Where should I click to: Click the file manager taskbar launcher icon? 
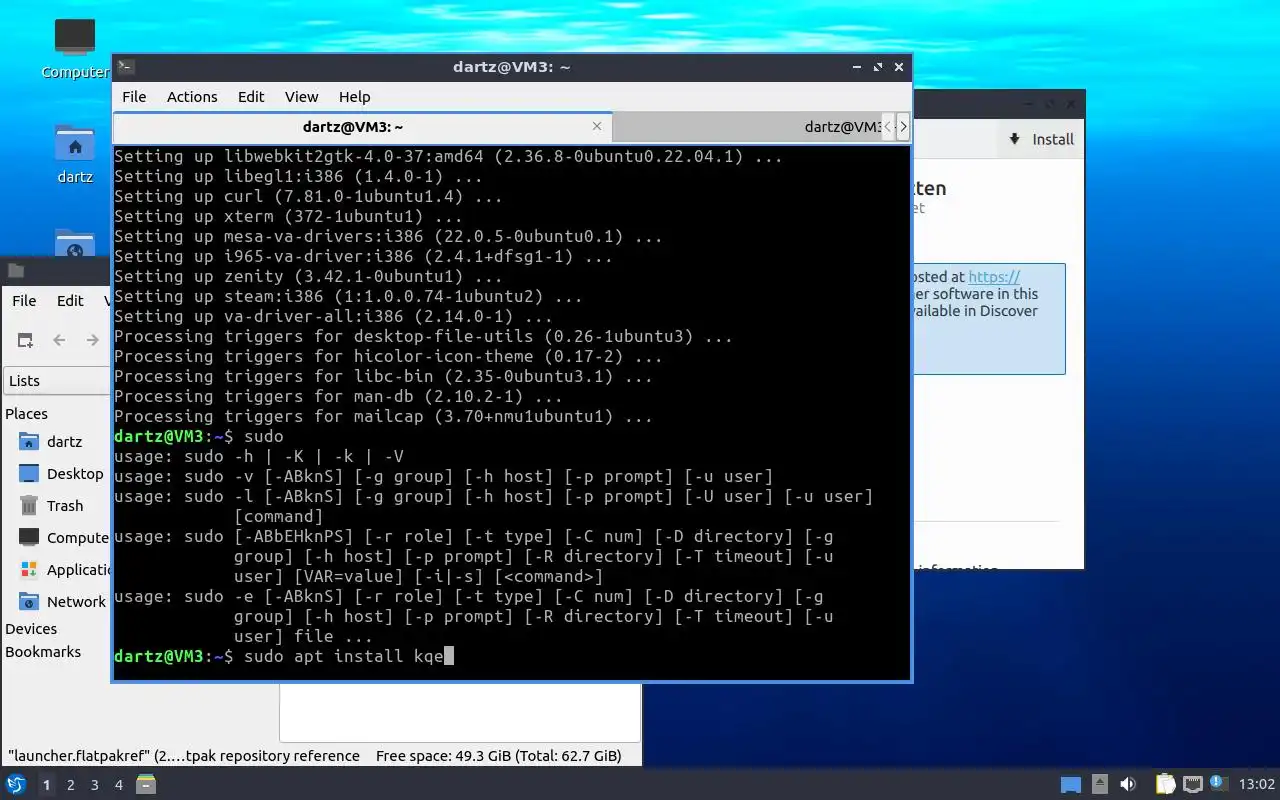tap(146, 785)
